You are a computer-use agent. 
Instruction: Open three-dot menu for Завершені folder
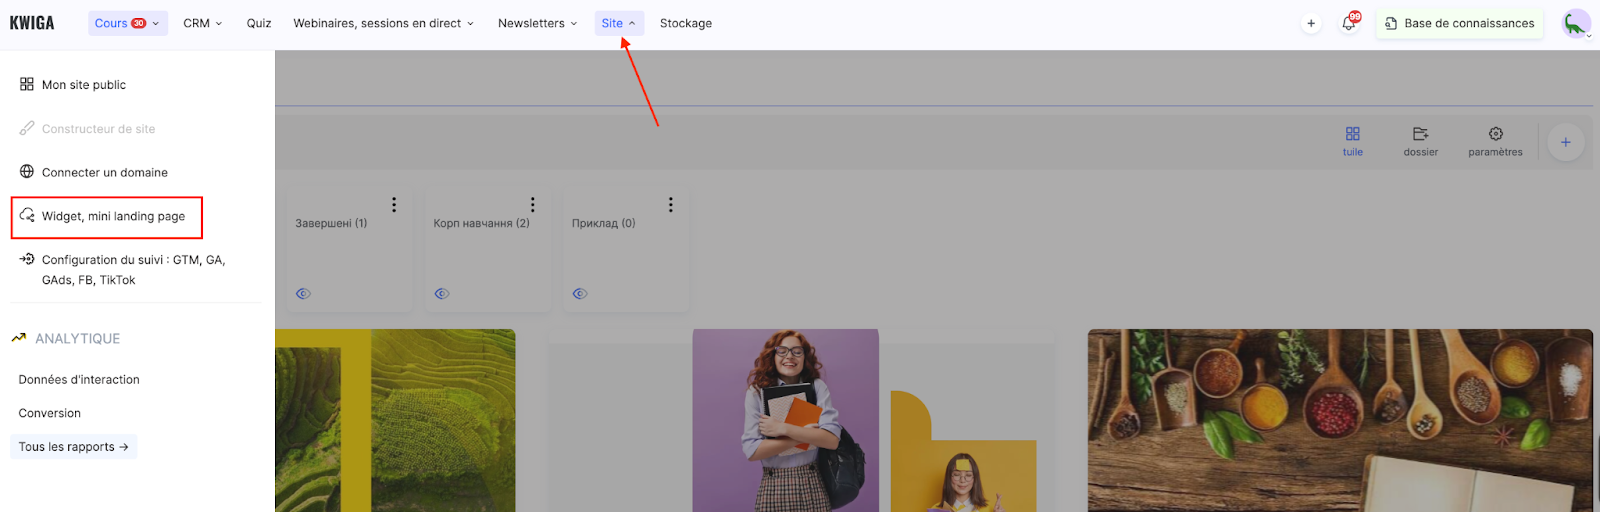[394, 205]
